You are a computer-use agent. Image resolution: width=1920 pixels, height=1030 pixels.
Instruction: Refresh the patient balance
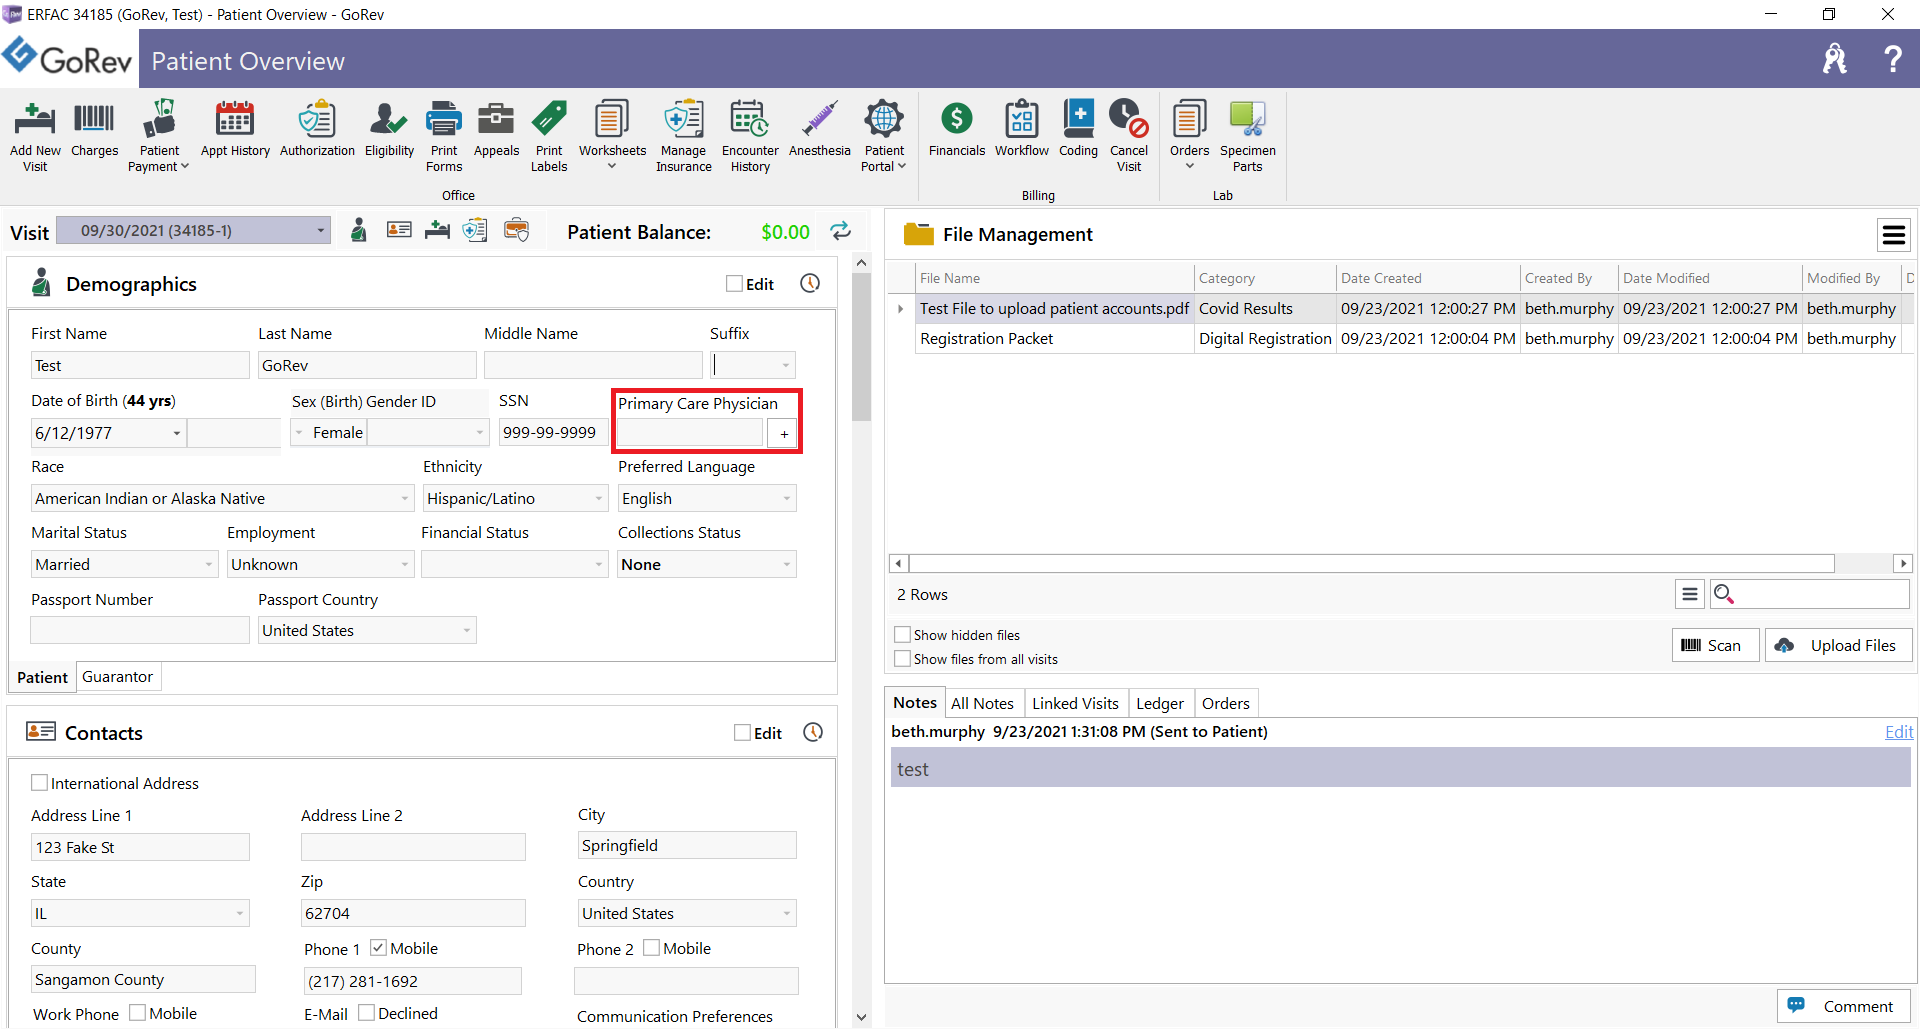coord(841,231)
